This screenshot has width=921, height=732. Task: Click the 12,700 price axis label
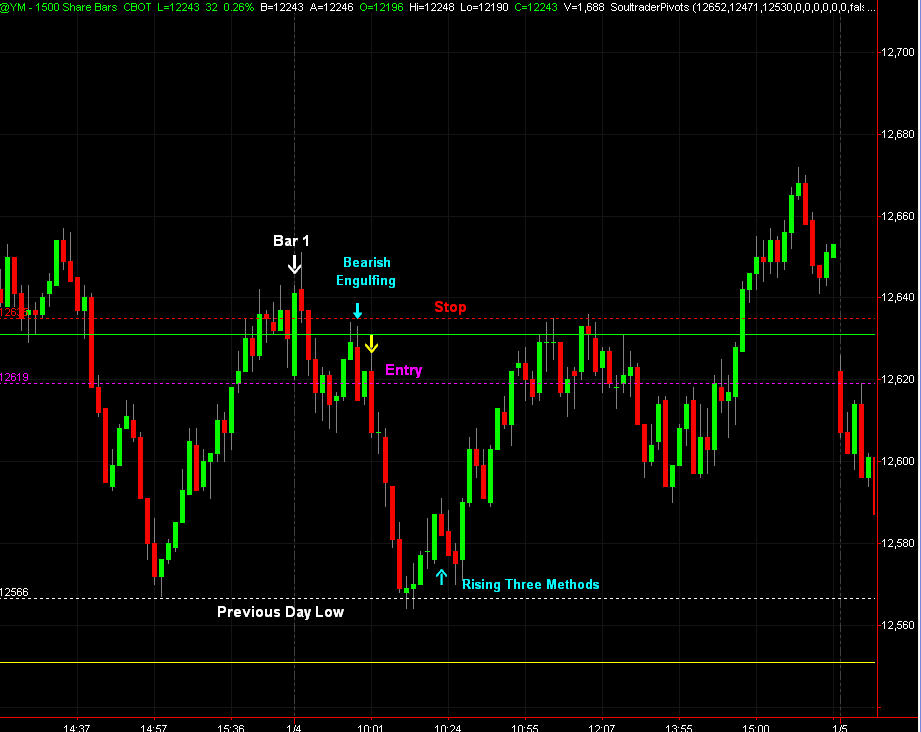pyautogui.click(x=898, y=52)
